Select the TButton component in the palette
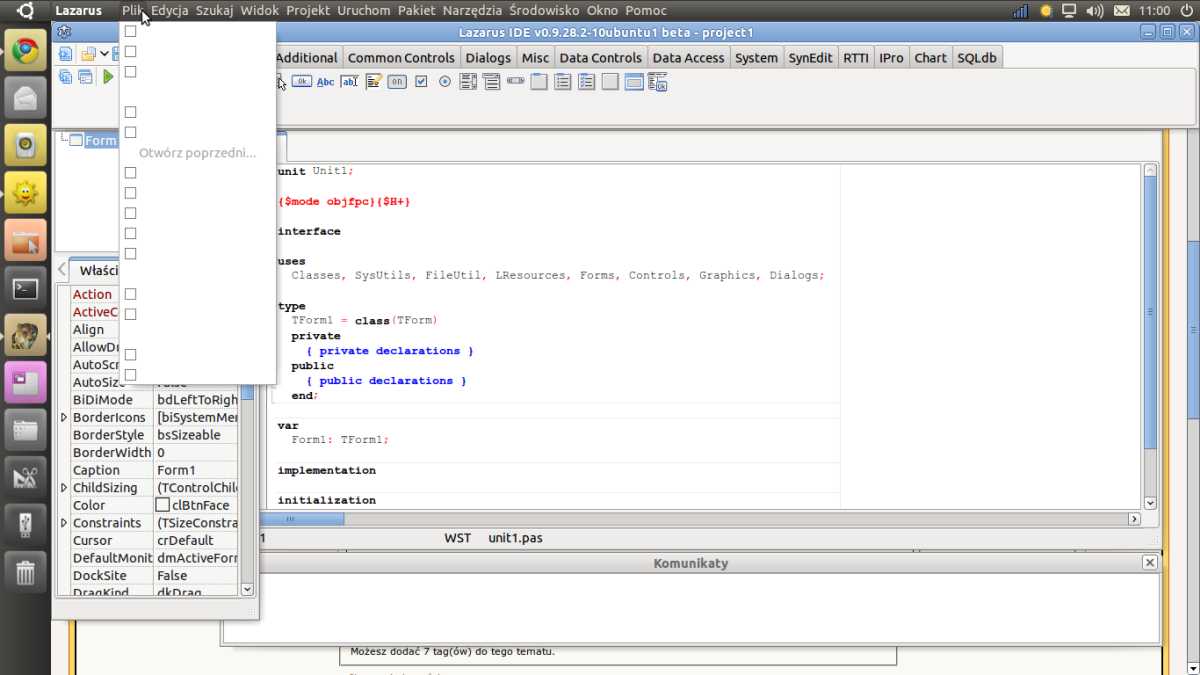 click(x=301, y=82)
